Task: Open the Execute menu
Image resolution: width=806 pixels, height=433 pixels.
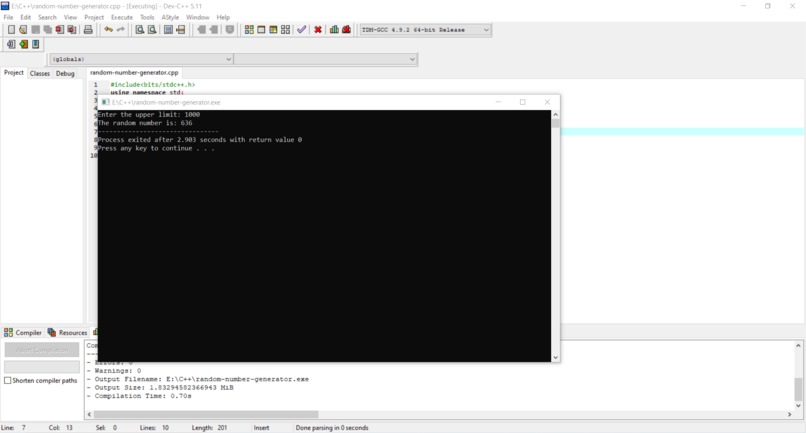Action: (122, 17)
